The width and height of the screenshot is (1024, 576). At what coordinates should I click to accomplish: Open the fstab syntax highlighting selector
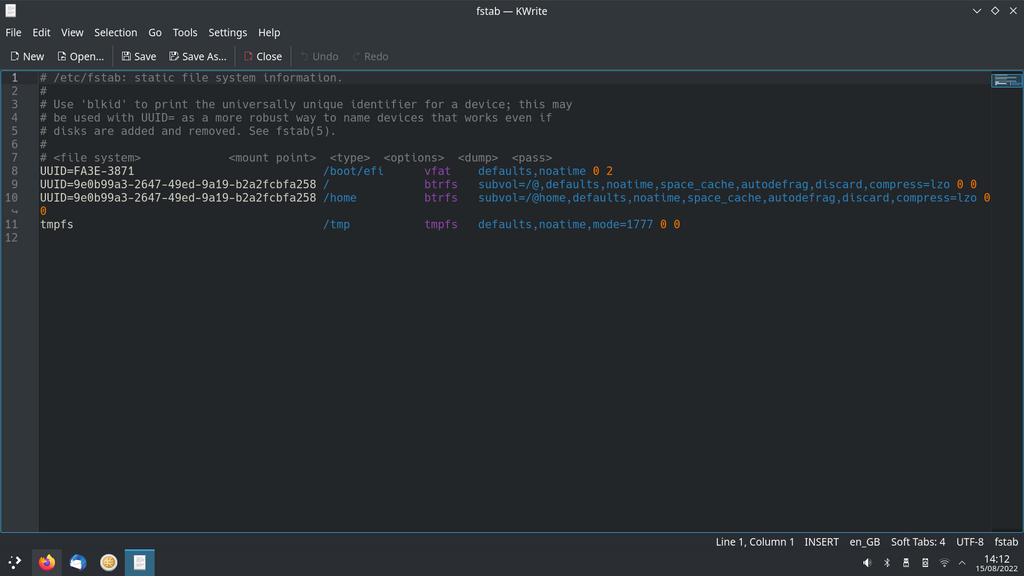click(1005, 542)
